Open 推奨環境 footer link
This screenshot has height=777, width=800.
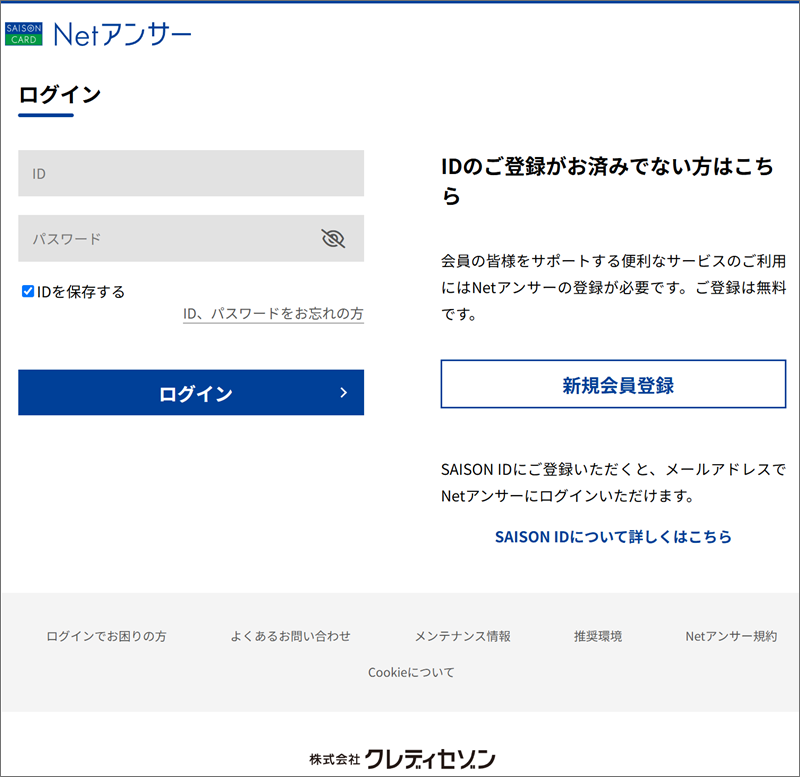click(598, 636)
